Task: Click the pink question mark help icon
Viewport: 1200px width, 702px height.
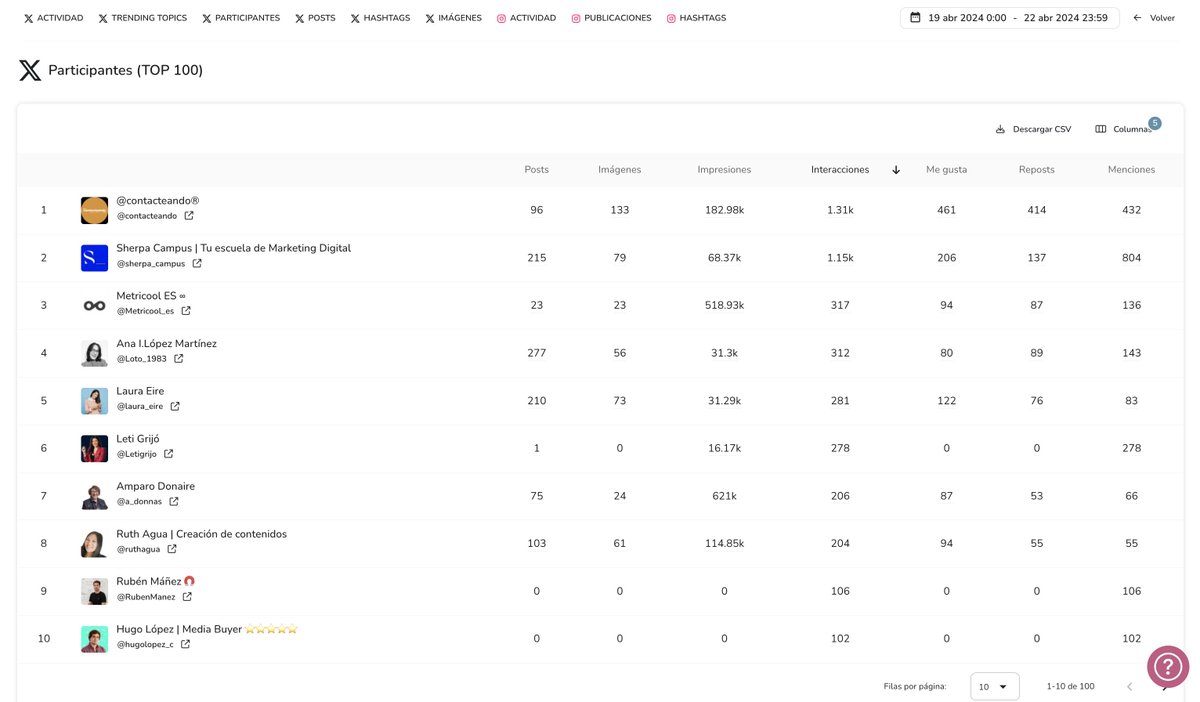Action: pos(1167,666)
